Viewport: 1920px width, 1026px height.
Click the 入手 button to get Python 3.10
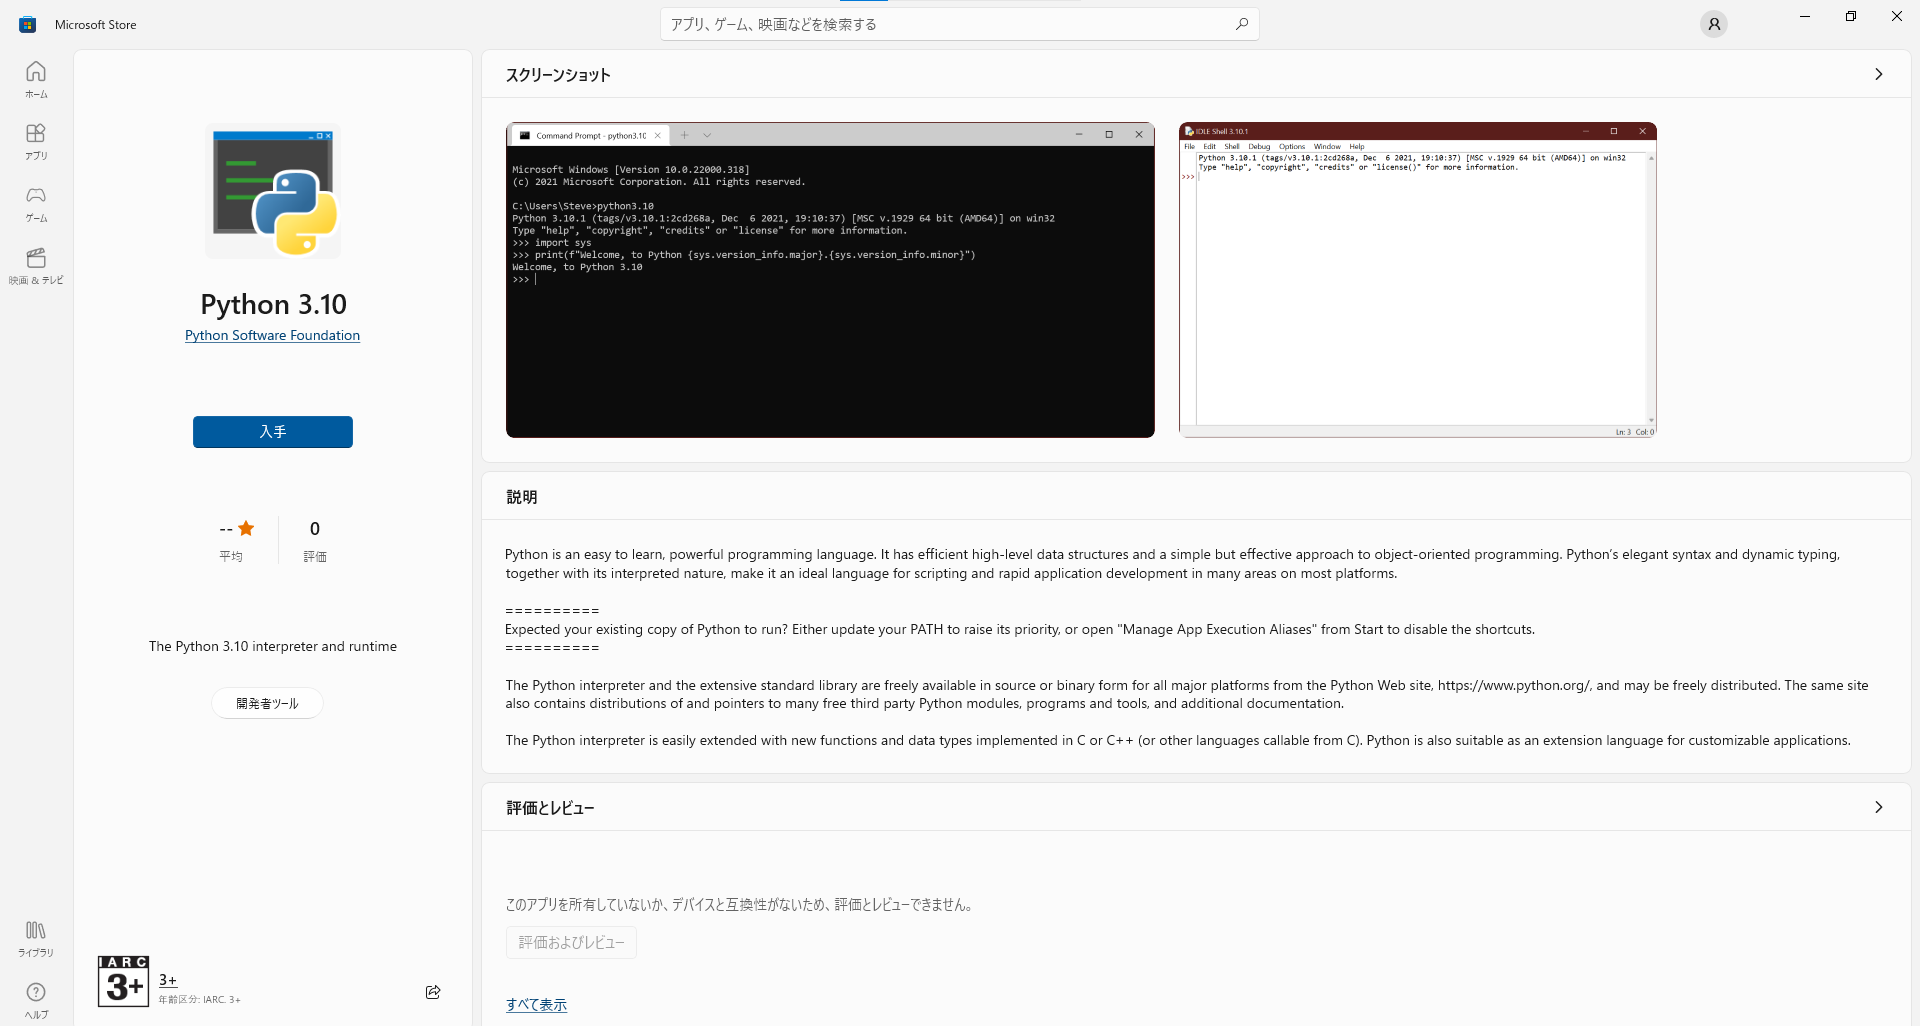pos(272,431)
